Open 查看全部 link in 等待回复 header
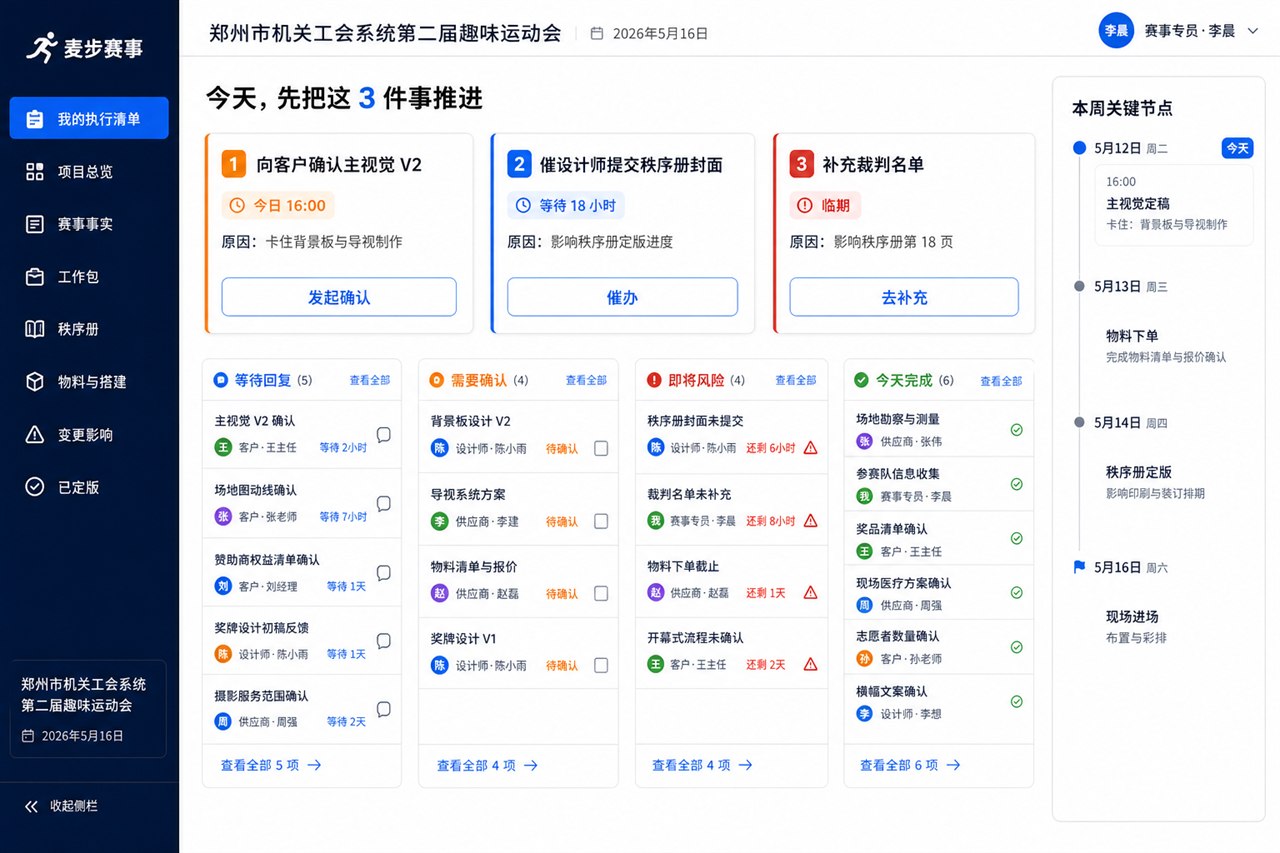 (370, 380)
